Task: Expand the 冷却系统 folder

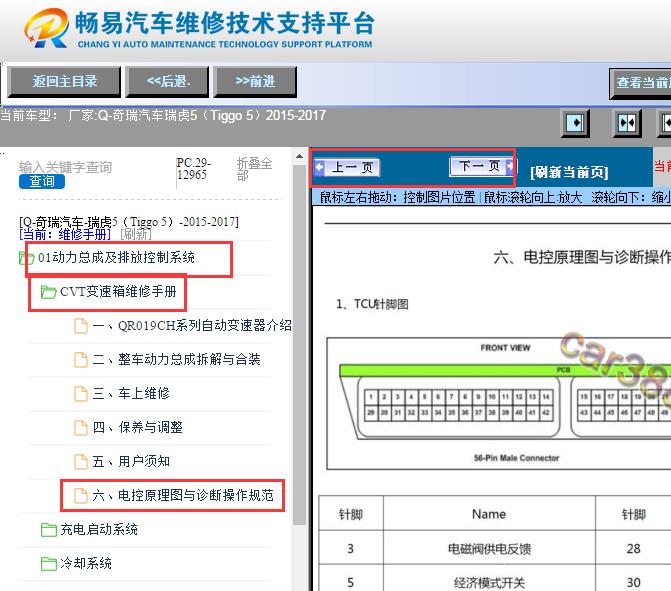Action: (x=86, y=563)
